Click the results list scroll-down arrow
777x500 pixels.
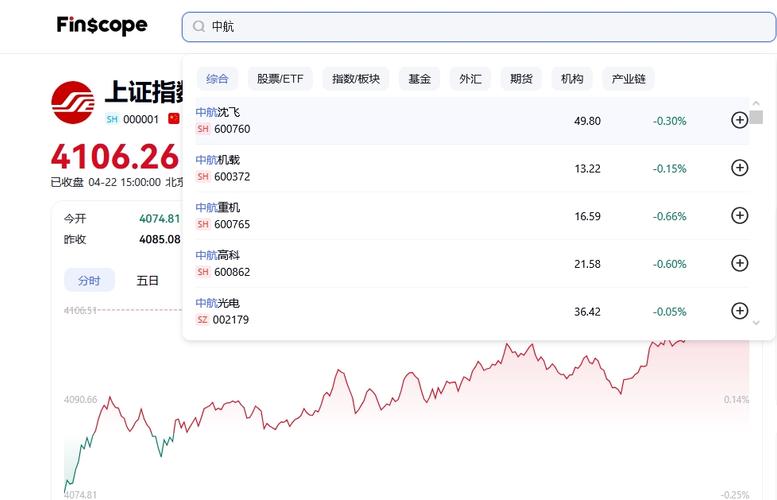[x=756, y=323]
